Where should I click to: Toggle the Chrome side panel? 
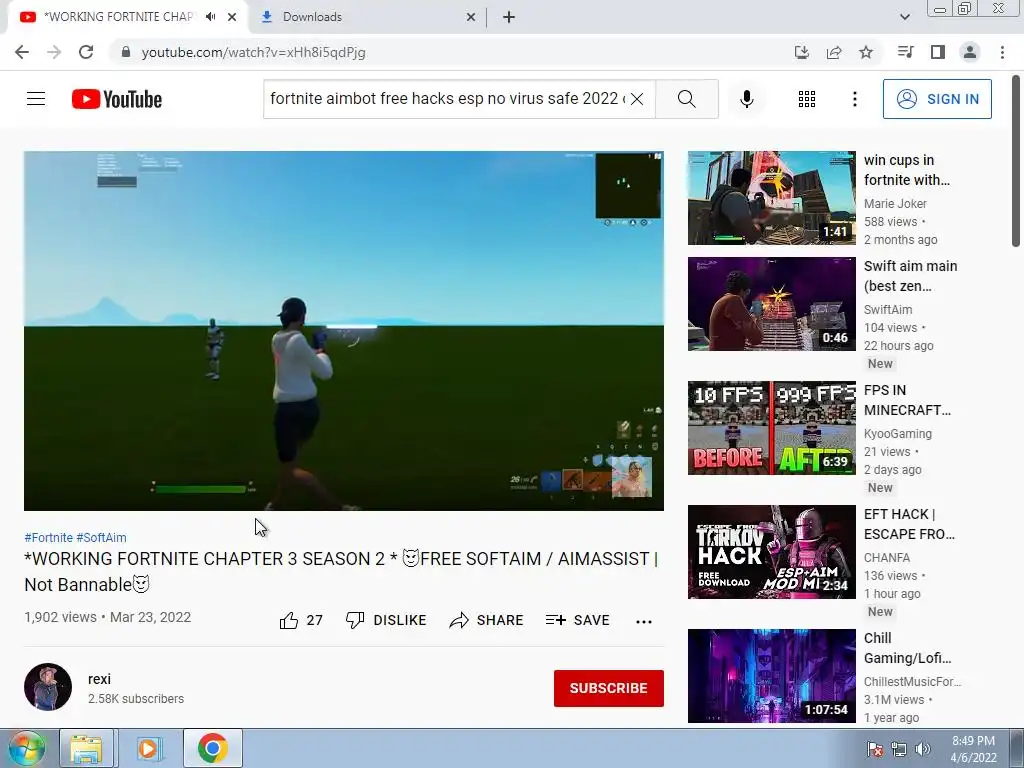(x=938, y=52)
